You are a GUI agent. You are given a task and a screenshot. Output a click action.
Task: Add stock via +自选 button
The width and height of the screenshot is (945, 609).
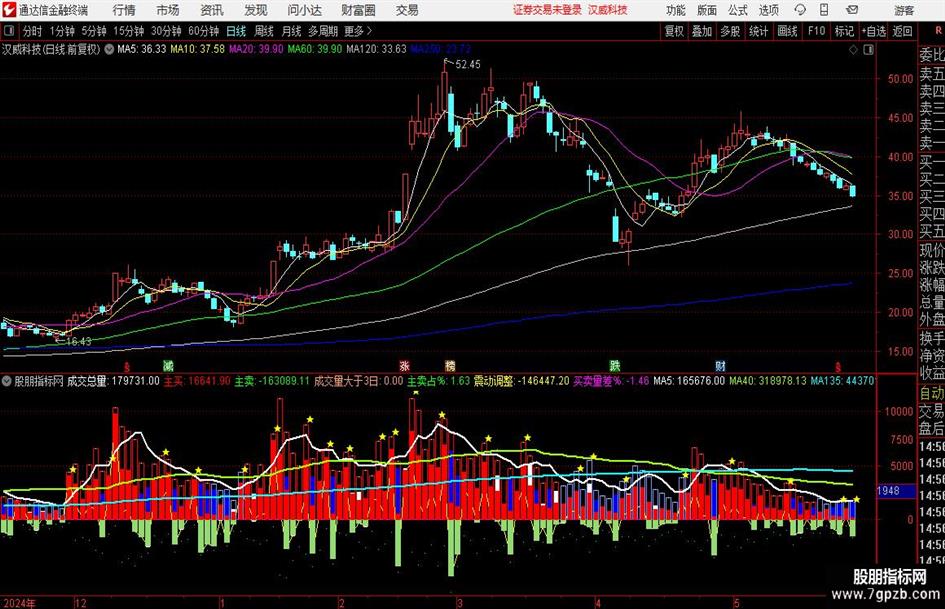click(x=873, y=31)
